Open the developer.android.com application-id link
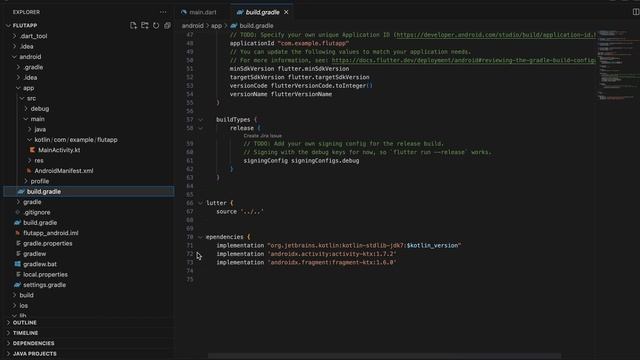The height and width of the screenshot is (360, 640). (x=496, y=35)
